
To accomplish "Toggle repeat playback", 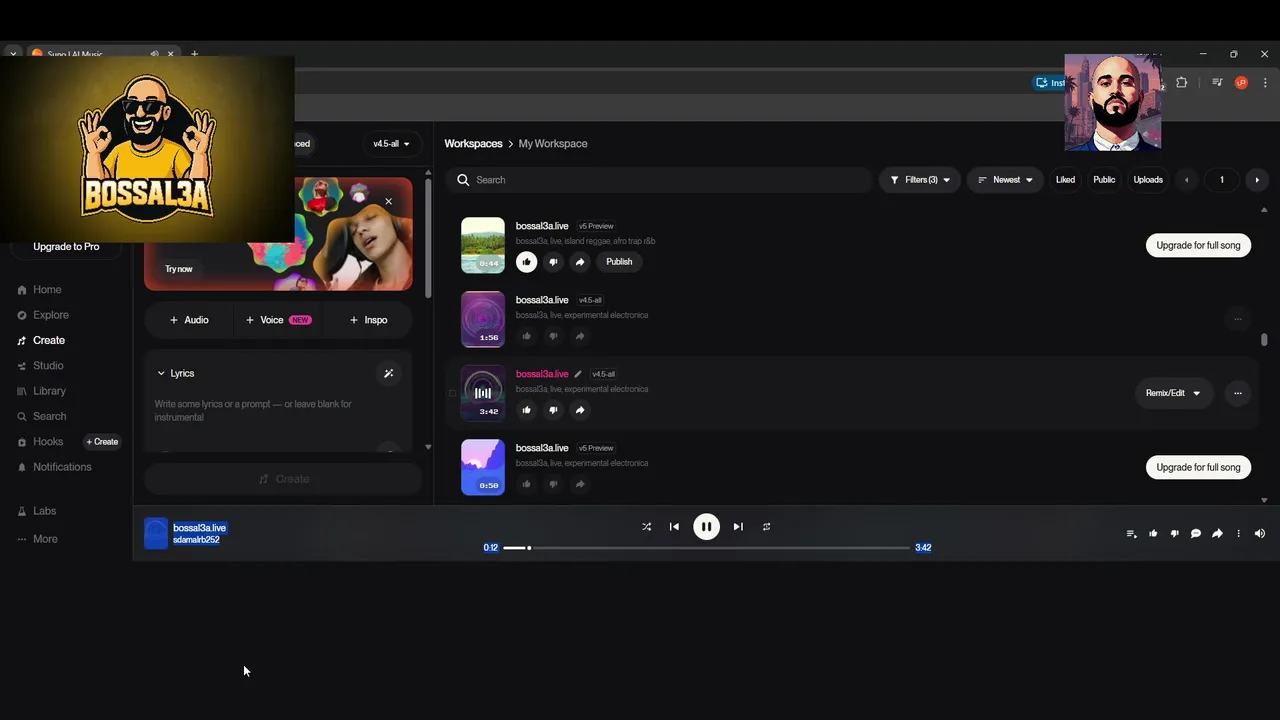I will 766,527.
